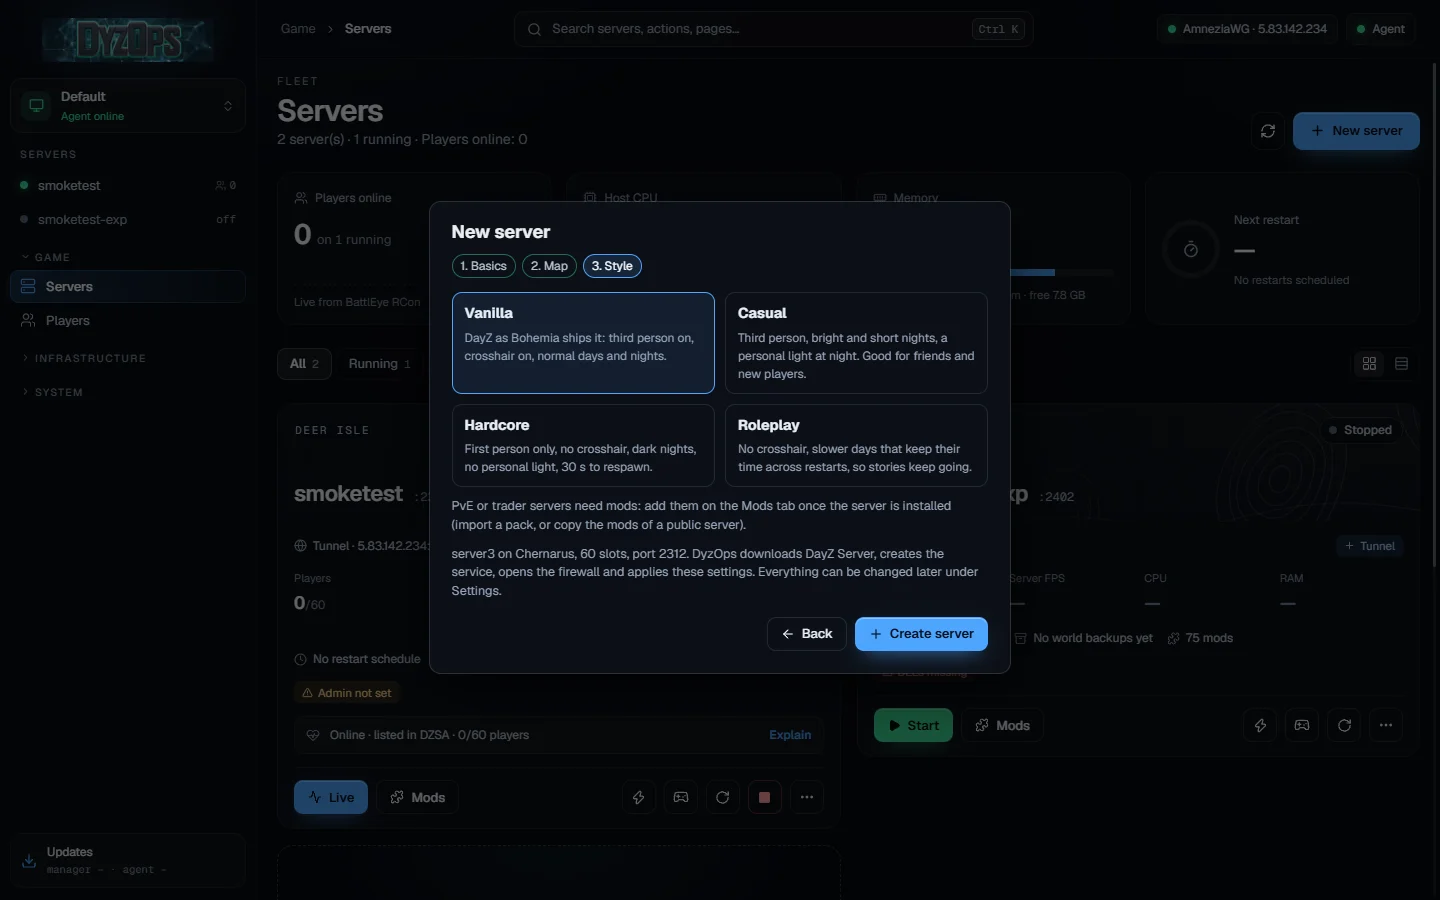Choose the Roleplay style card

(856, 445)
